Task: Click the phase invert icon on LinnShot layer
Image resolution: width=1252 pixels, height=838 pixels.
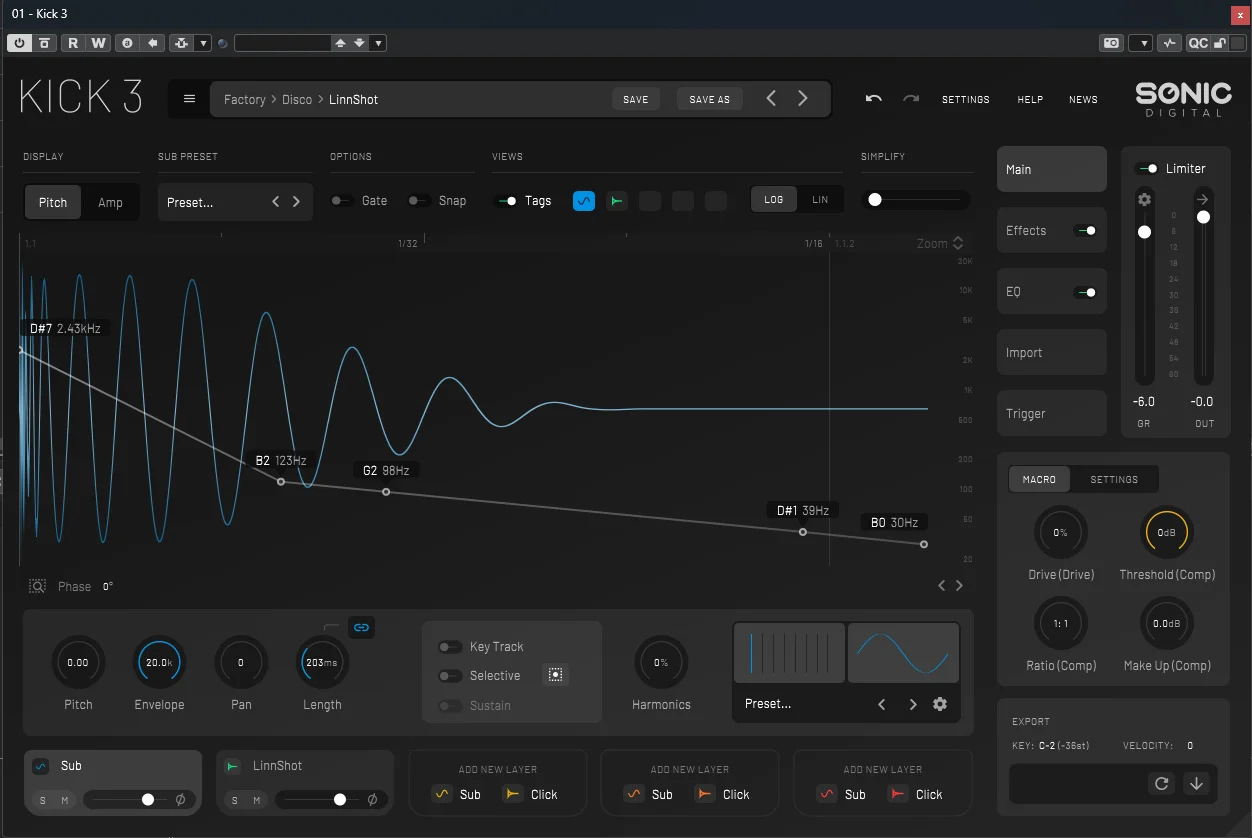Action: click(372, 800)
